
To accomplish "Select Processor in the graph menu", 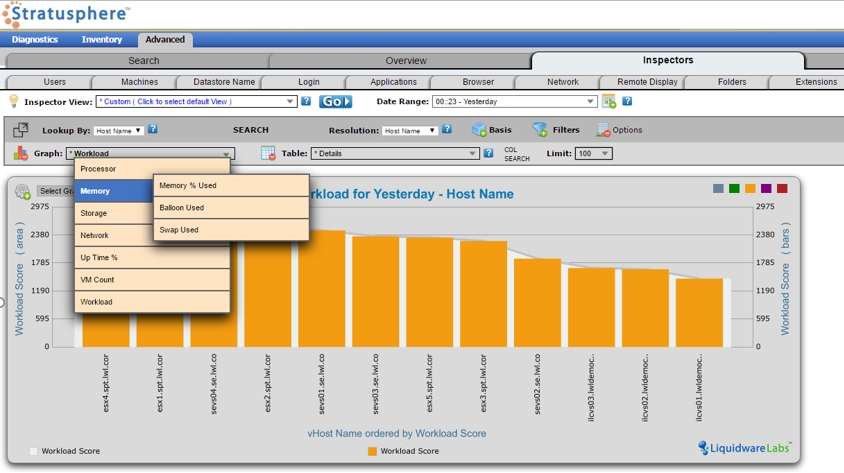I will pos(152,168).
